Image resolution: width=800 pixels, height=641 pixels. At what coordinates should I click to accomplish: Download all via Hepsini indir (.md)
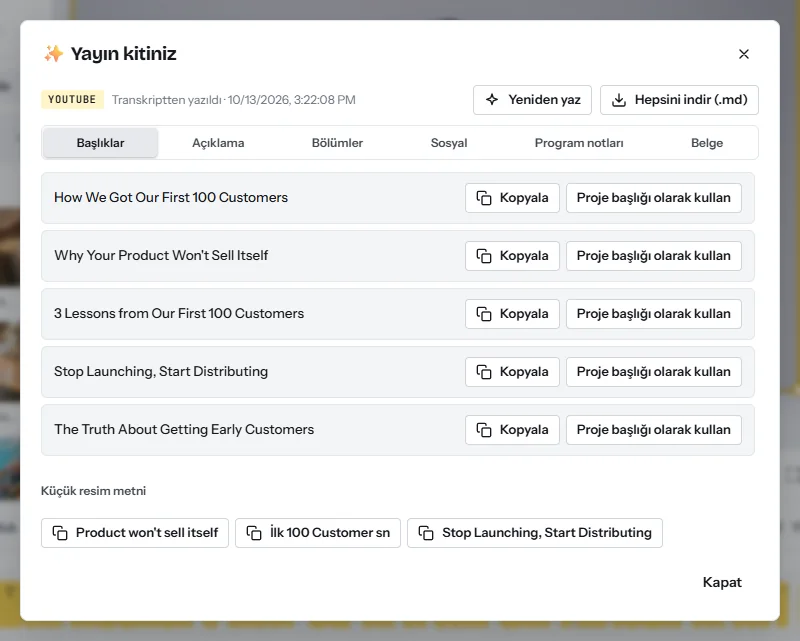point(679,100)
